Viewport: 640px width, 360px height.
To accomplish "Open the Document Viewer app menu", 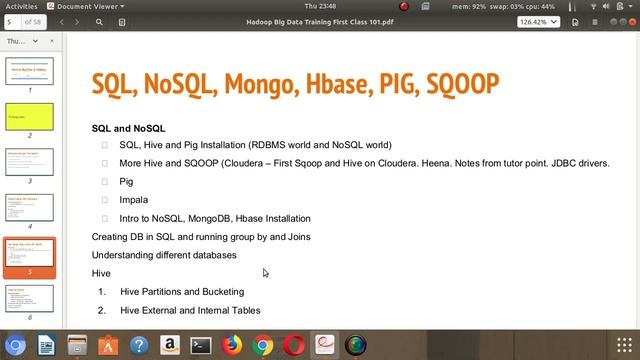I will tap(86, 6).
